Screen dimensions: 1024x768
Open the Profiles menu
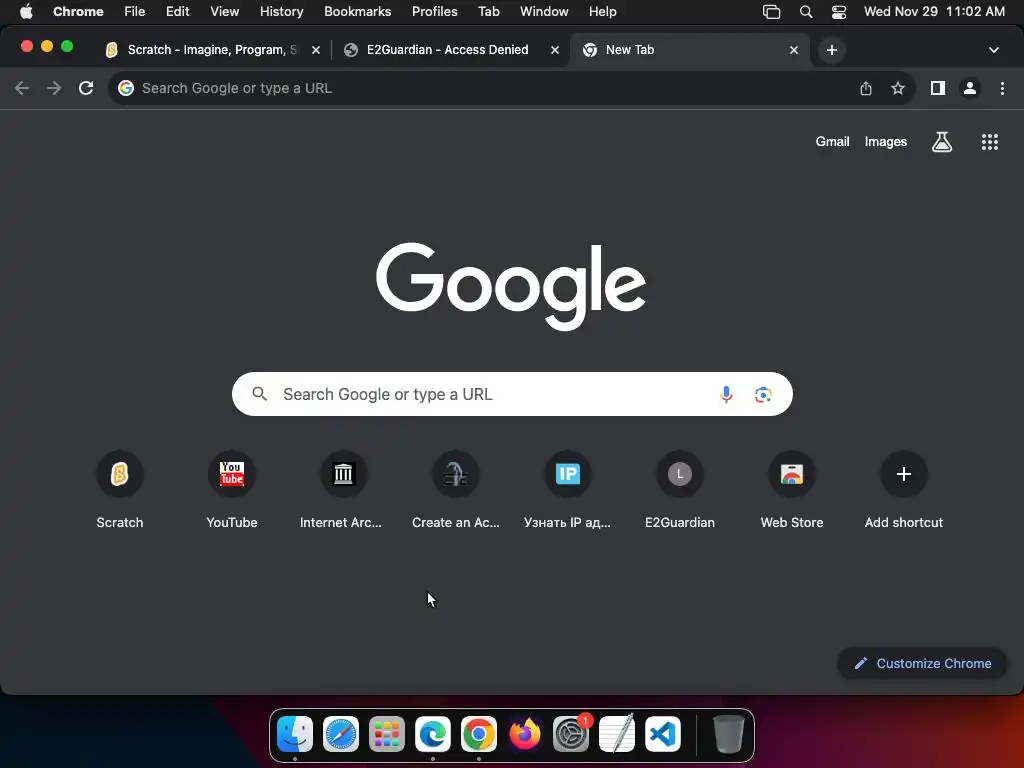click(x=435, y=12)
